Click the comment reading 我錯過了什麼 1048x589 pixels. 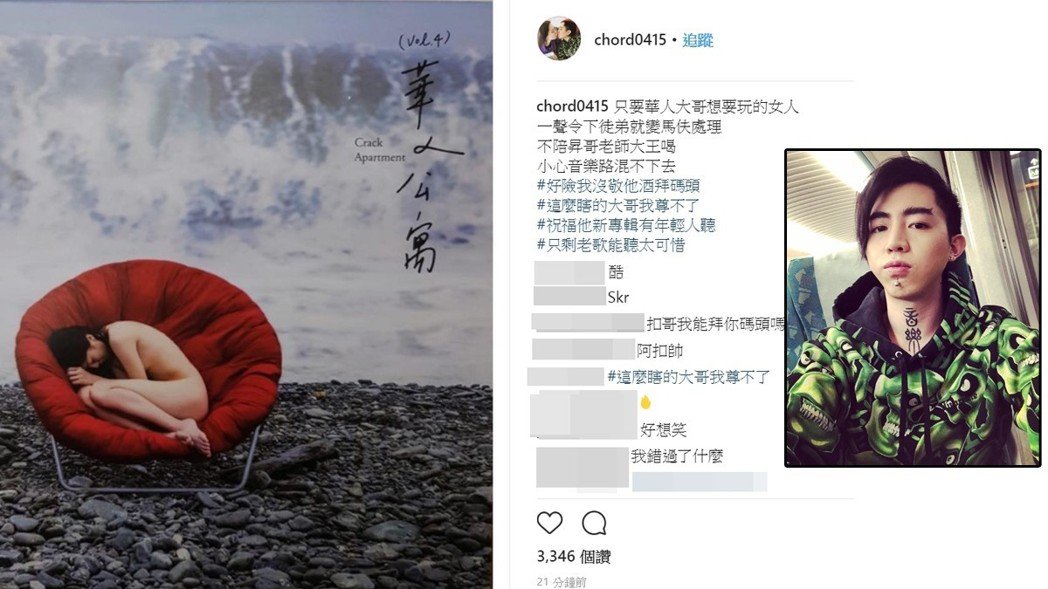(677, 457)
